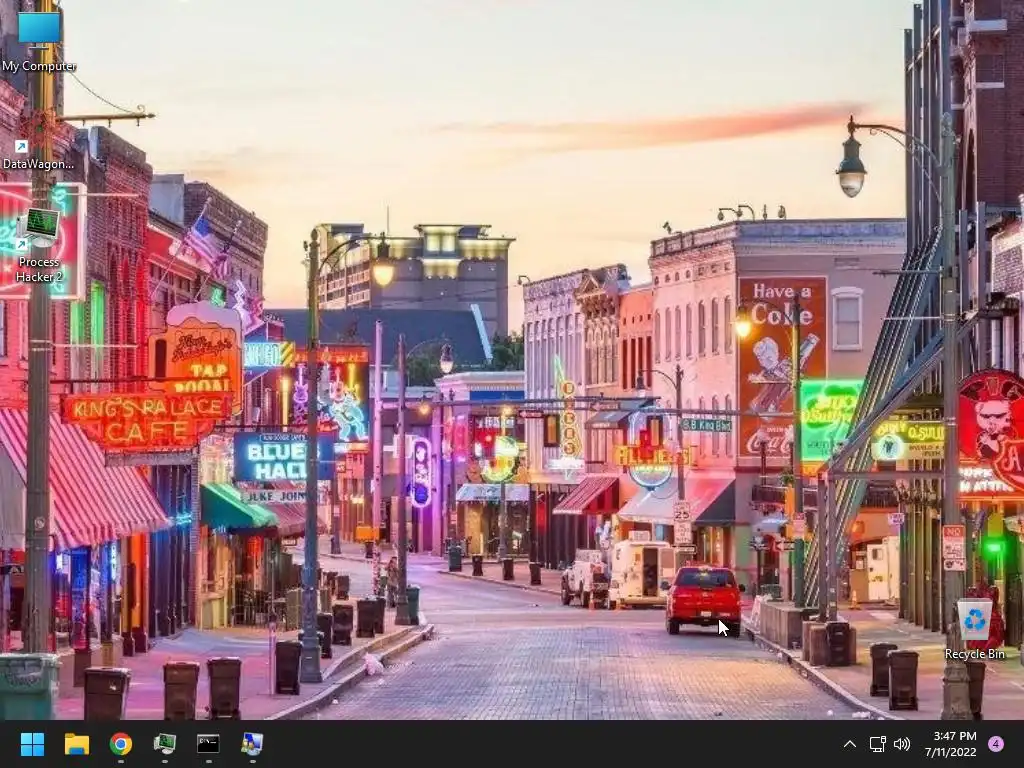Screen dimensions: 1024x768
Task: Open network status in the system tray
Action: pos(877,744)
